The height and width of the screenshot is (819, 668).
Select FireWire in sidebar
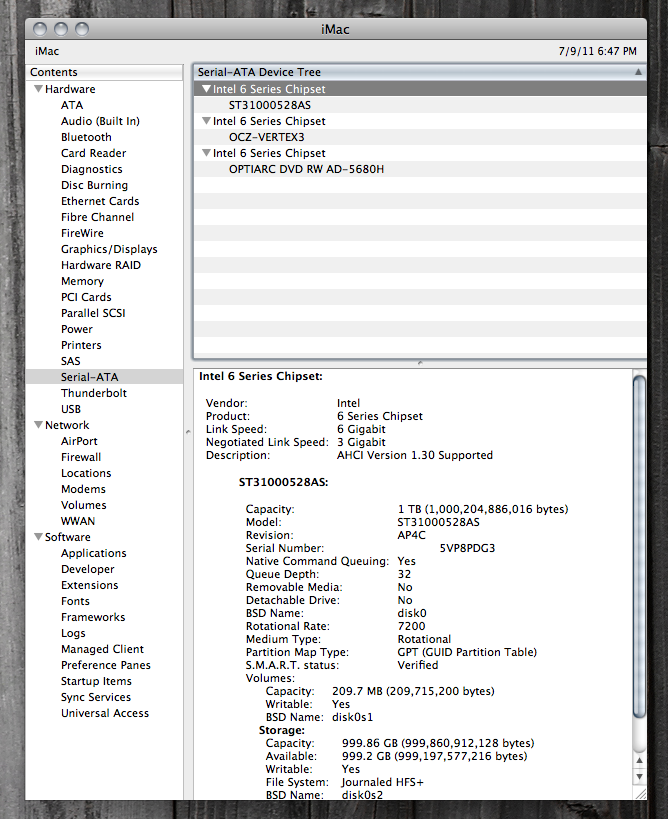click(x=82, y=233)
